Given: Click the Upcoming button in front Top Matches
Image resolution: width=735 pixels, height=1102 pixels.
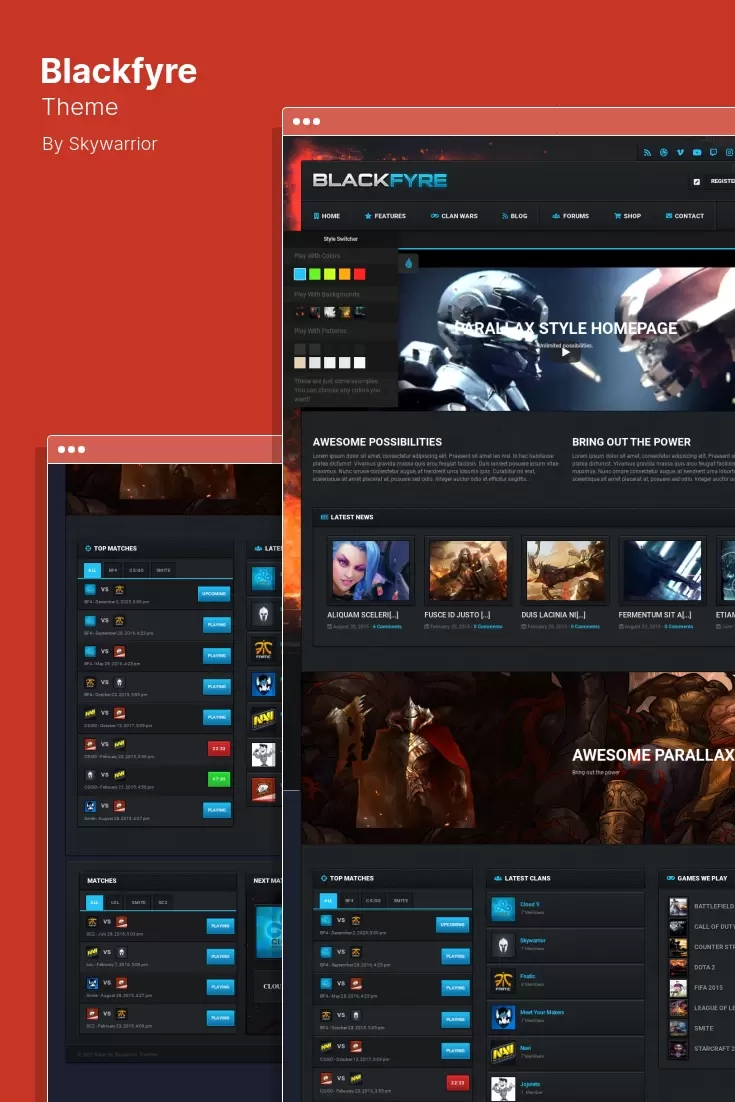Looking at the screenshot, I should [x=453, y=924].
